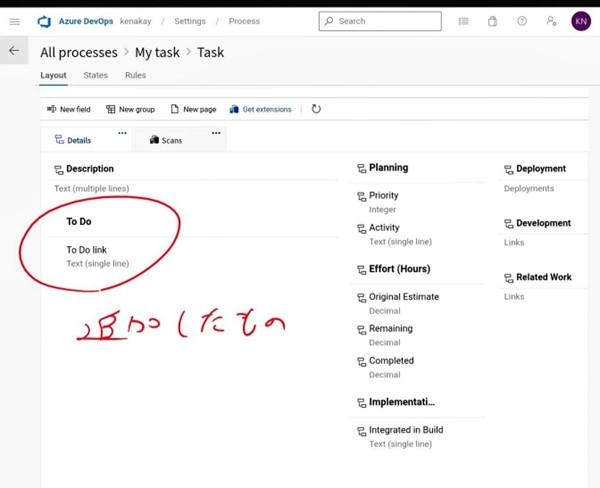Open user settings icon in header
600x488 pixels.
click(551, 21)
